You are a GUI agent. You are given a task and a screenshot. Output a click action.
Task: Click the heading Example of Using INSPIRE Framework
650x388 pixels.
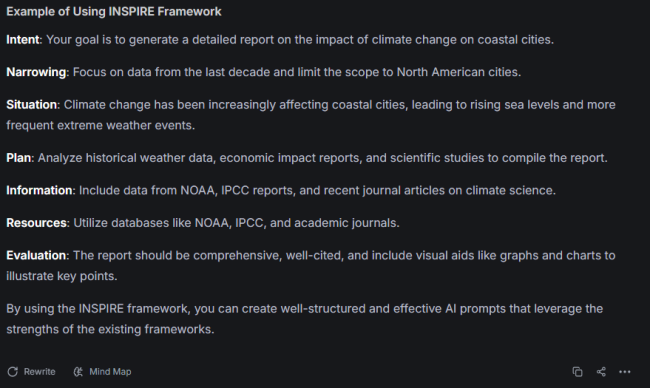click(x=114, y=12)
